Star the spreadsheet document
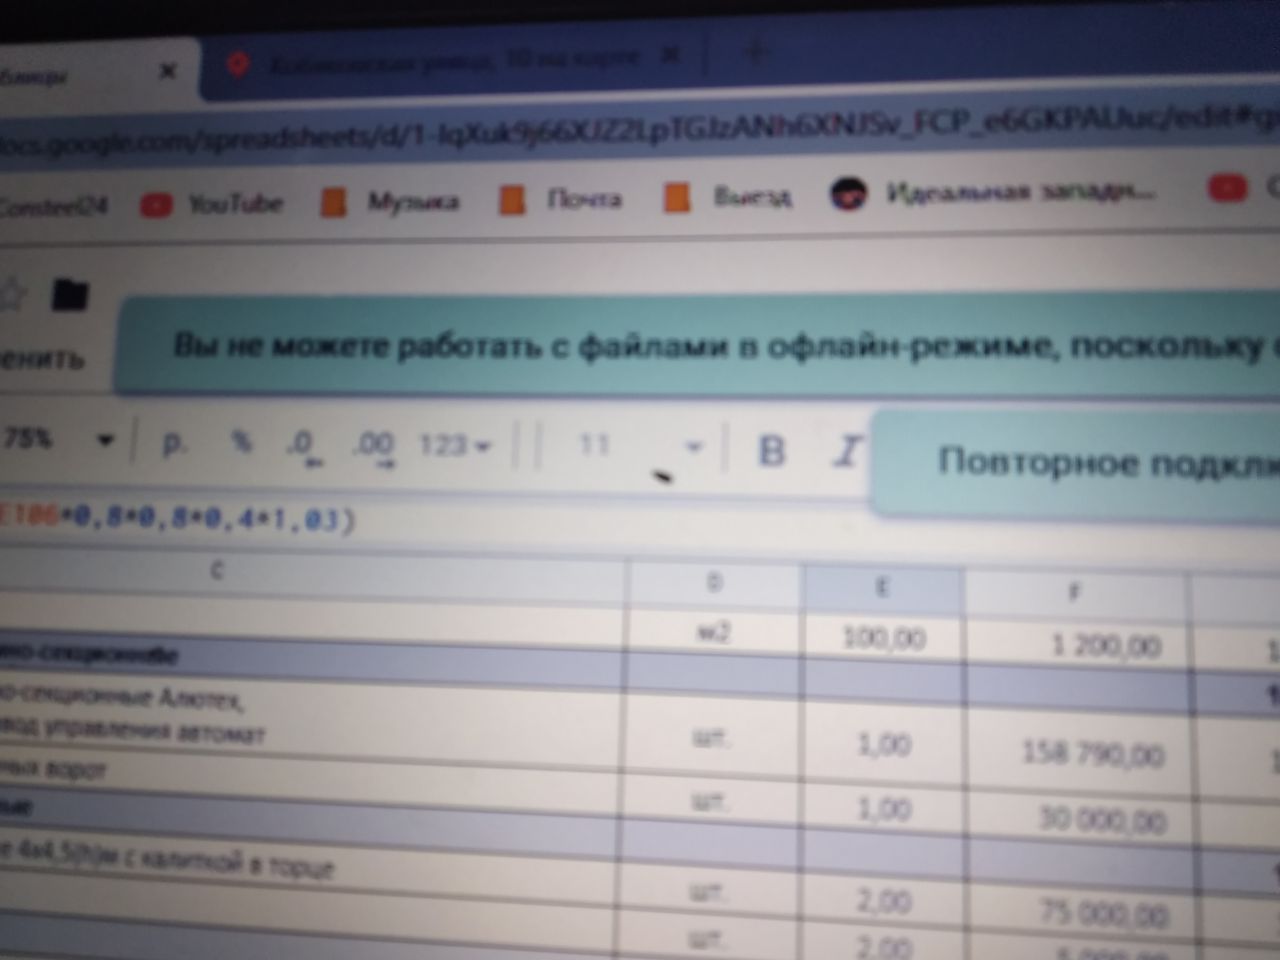 pyautogui.click(x=10, y=294)
